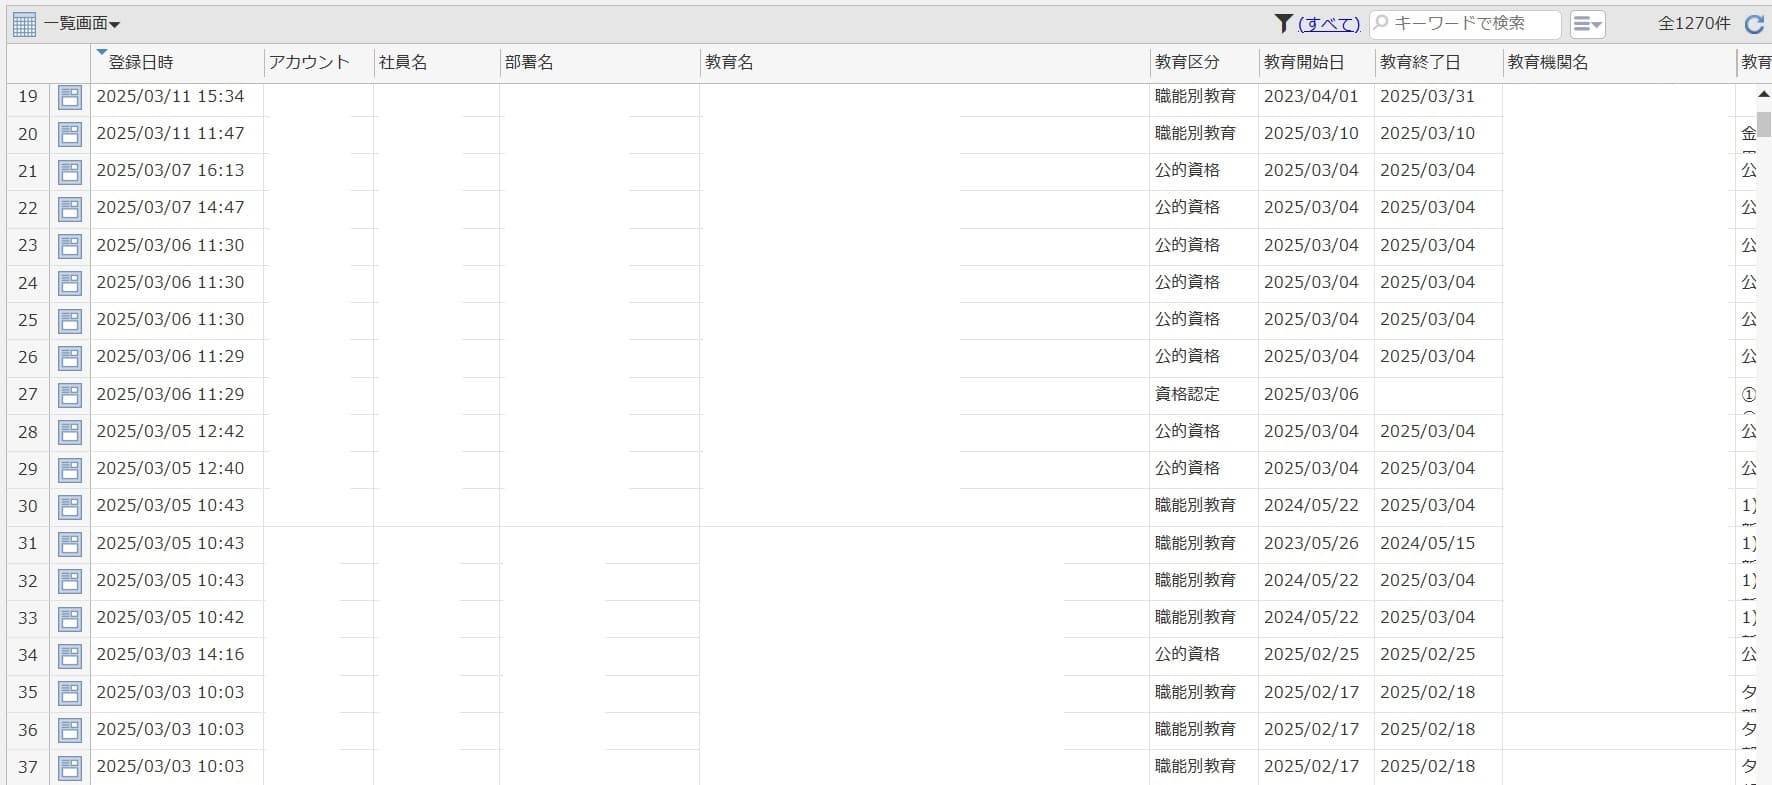Open the (すべて) filter link
Screen dimensions: 1772x785
(x=1329, y=24)
